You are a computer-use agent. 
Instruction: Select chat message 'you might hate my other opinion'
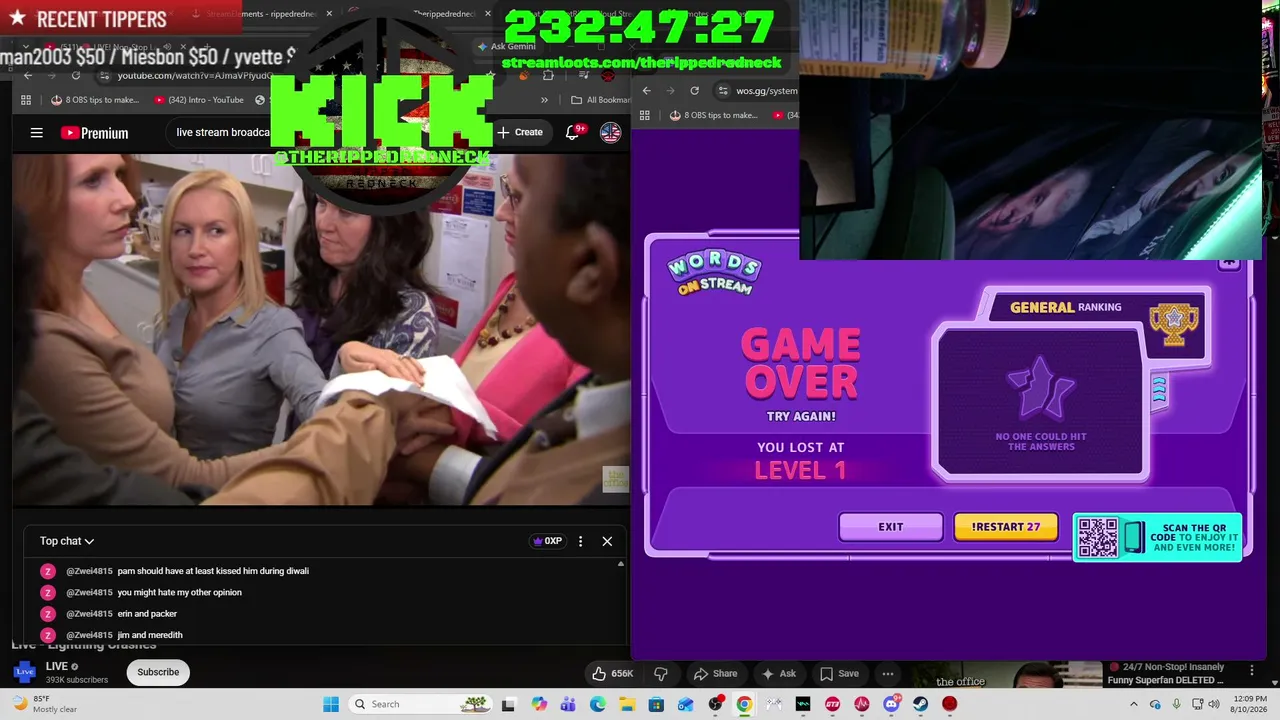(179, 592)
